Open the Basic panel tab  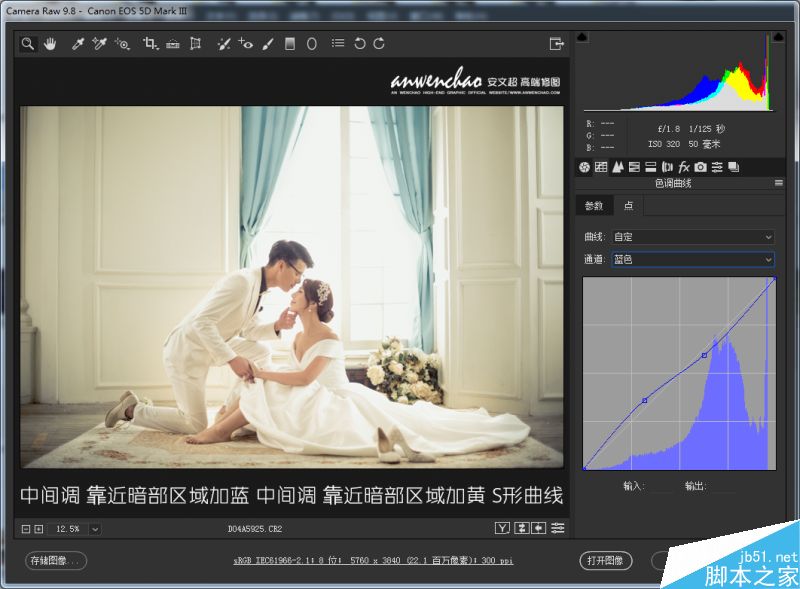pos(585,167)
